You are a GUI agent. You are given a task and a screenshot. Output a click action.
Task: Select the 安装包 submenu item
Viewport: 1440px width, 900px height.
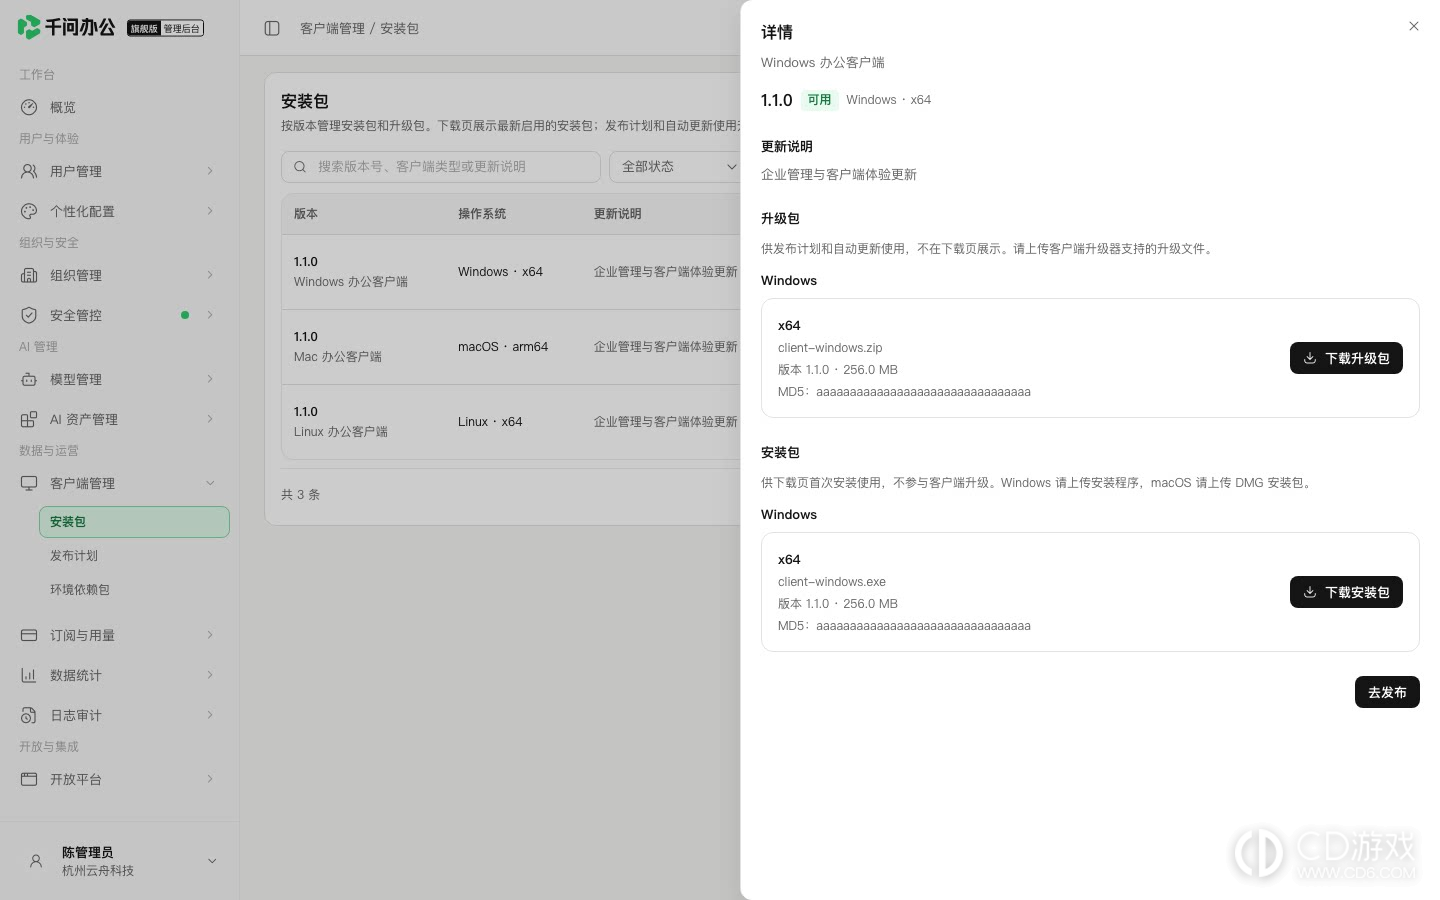point(134,522)
